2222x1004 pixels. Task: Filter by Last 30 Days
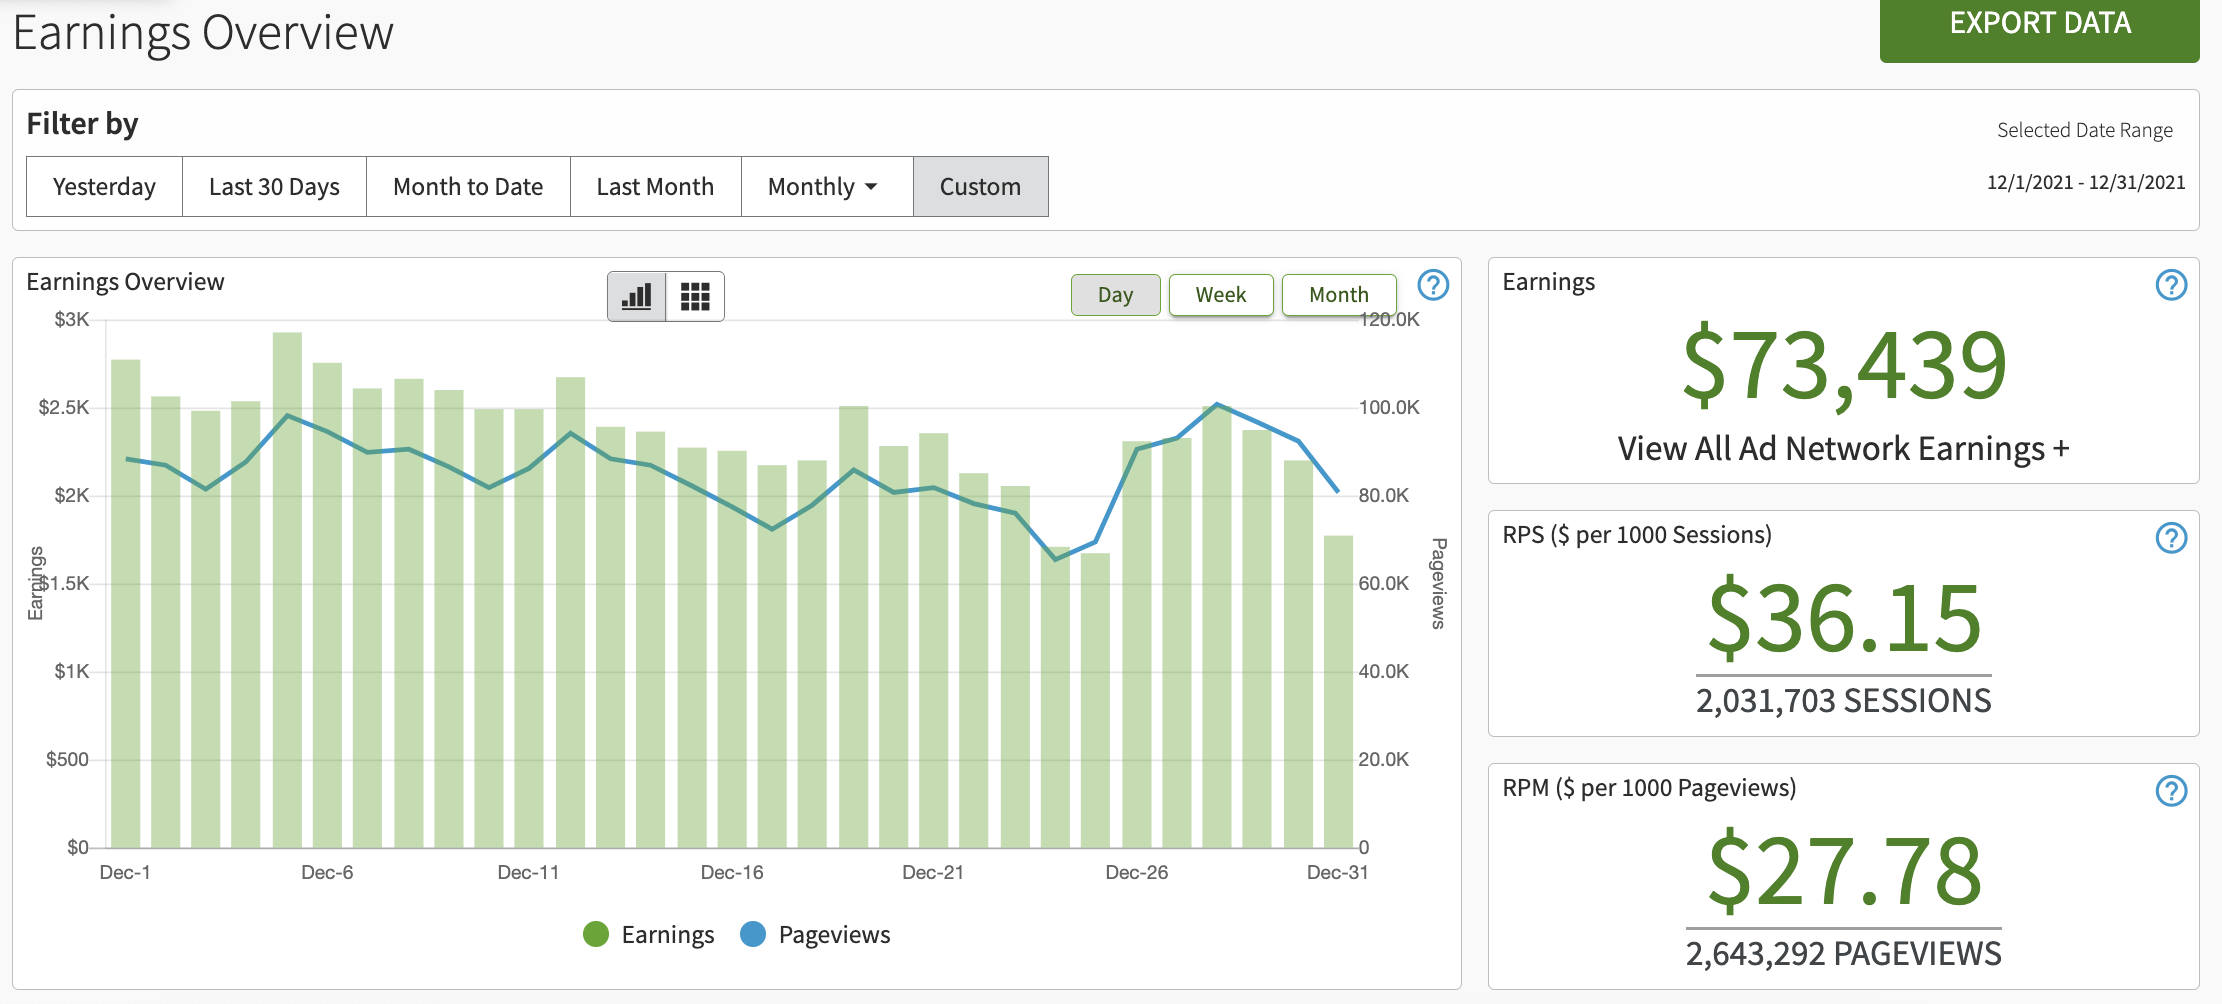(x=274, y=187)
